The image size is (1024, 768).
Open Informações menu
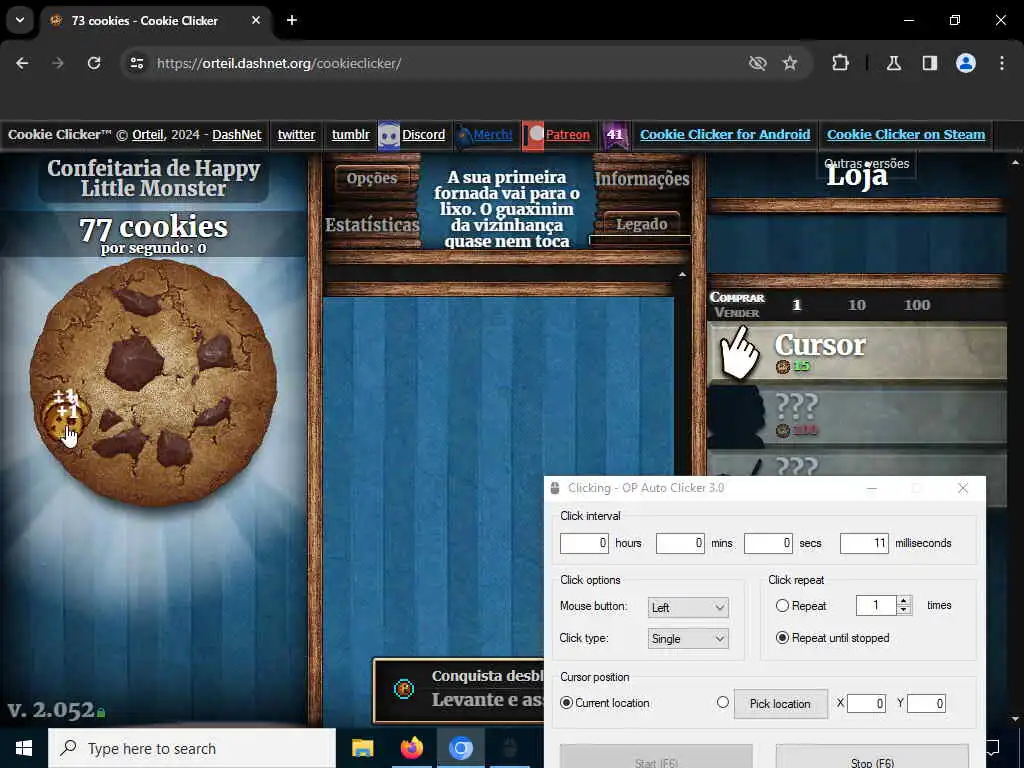coord(642,178)
